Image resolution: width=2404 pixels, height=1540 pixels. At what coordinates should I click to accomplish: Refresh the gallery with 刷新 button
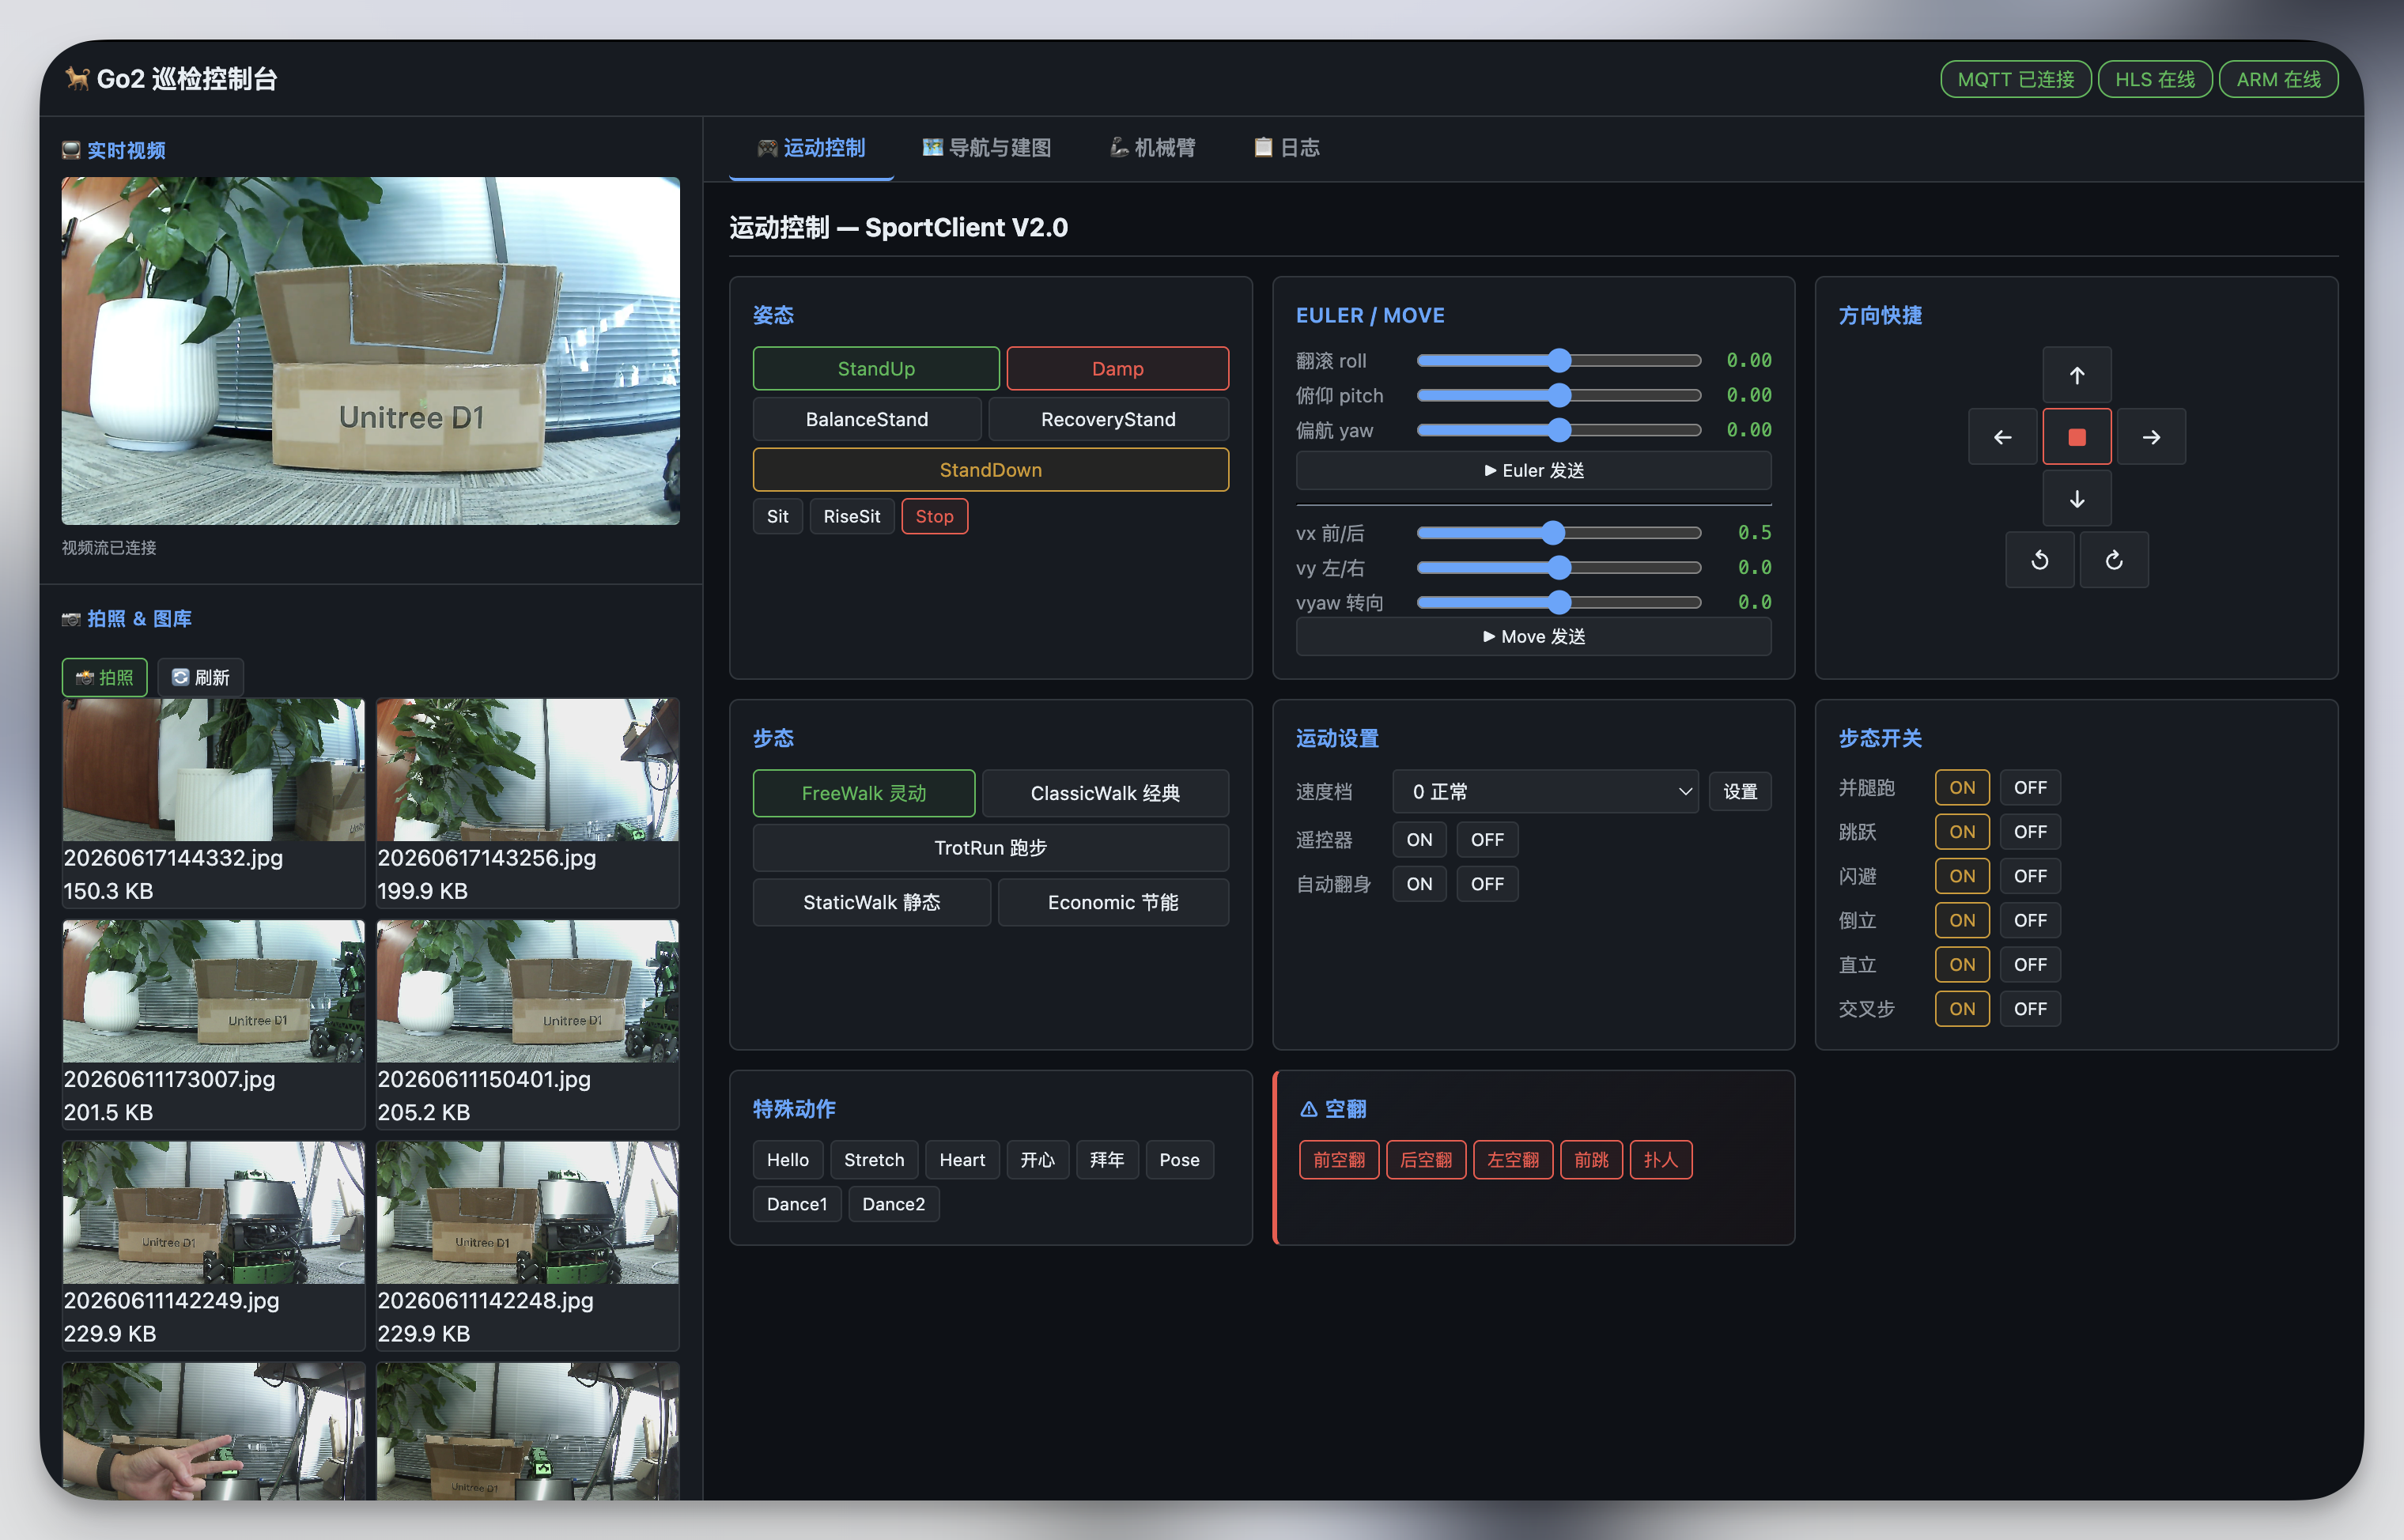tap(201, 677)
